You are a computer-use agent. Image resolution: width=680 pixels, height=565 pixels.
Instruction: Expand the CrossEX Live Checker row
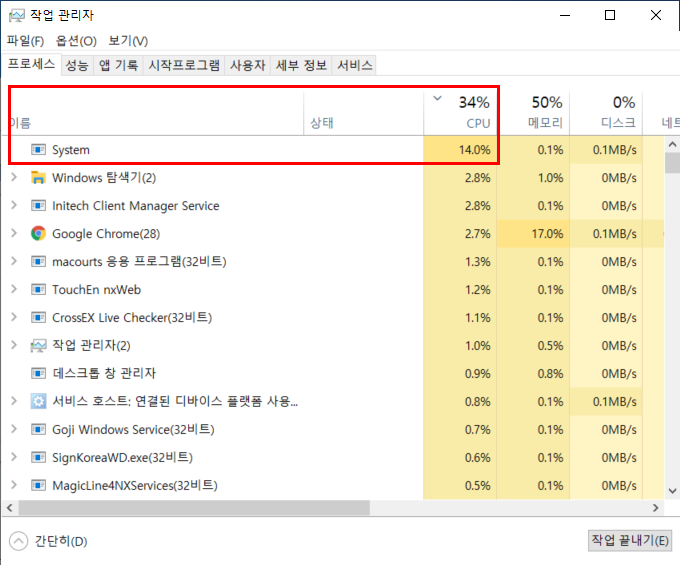[14, 317]
